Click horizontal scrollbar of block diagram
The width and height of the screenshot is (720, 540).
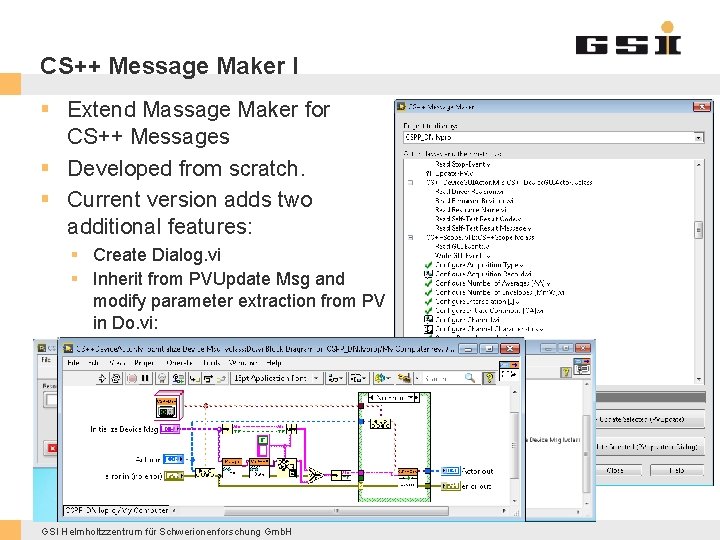[336, 511]
